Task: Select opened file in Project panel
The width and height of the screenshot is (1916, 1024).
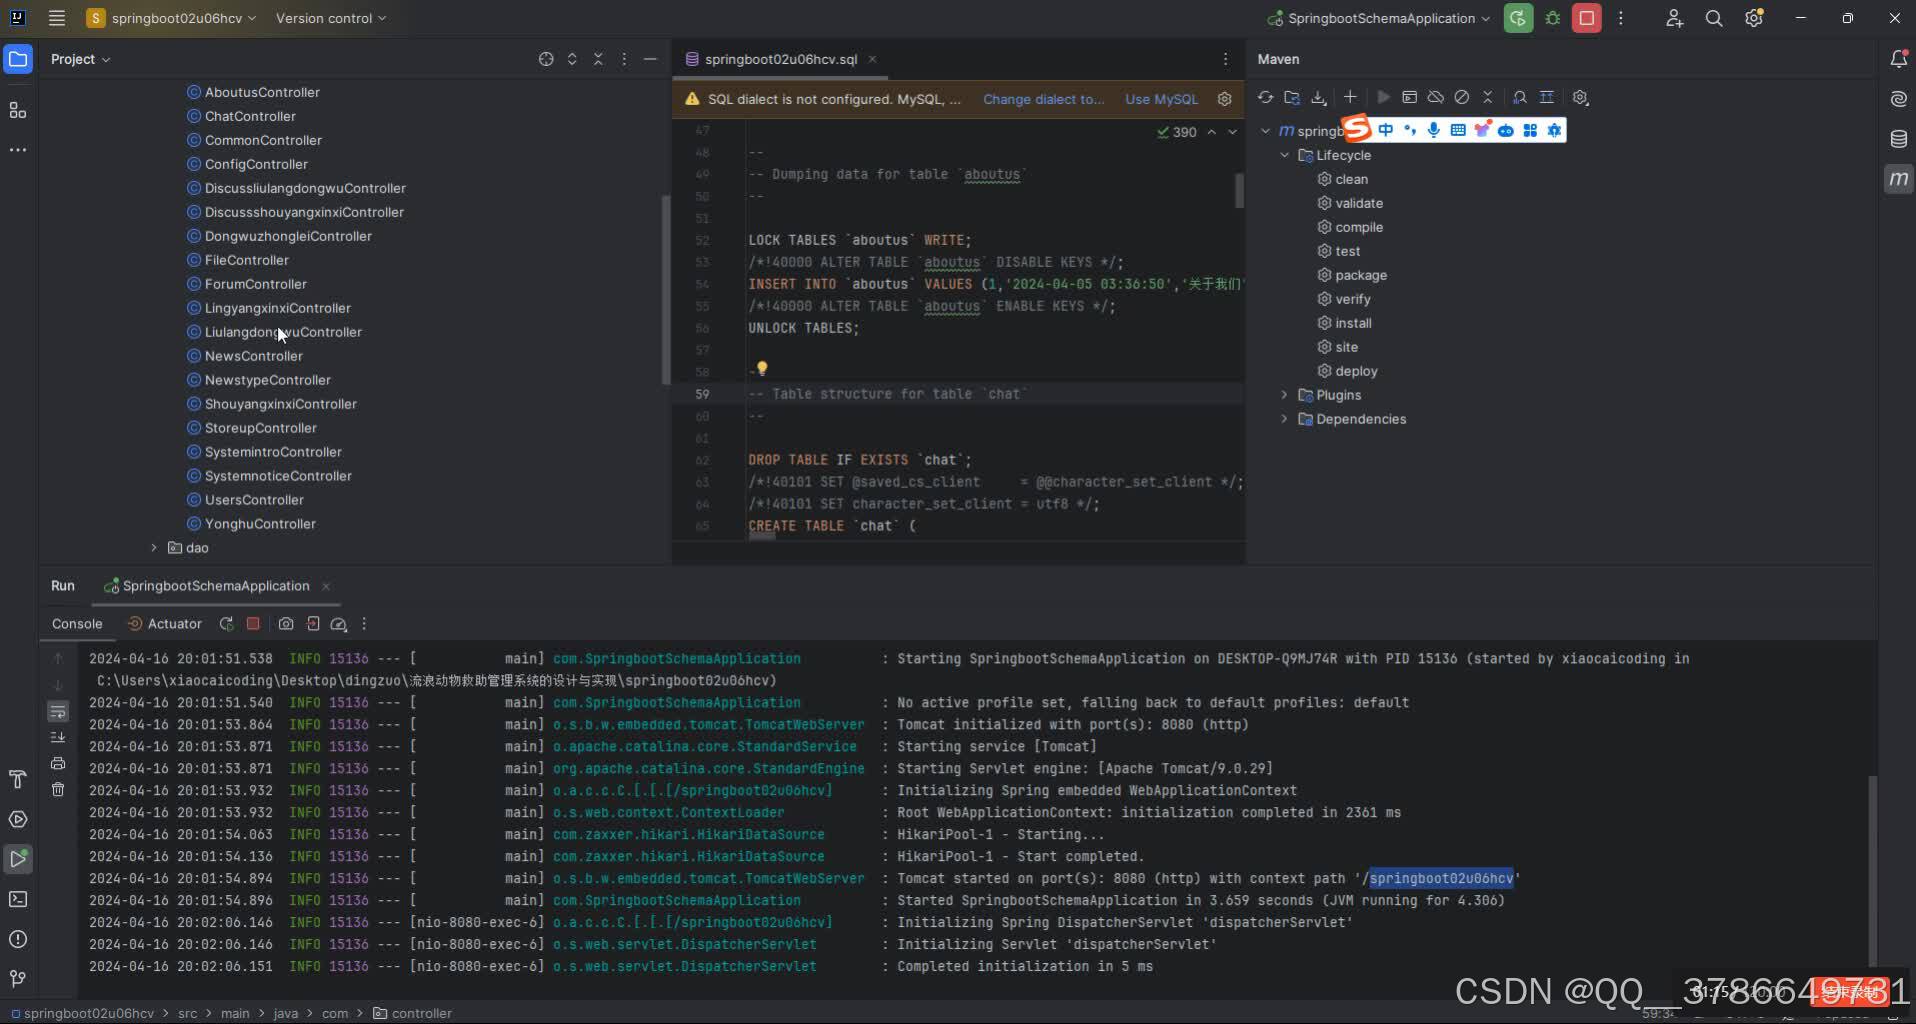Action: tap(546, 59)
